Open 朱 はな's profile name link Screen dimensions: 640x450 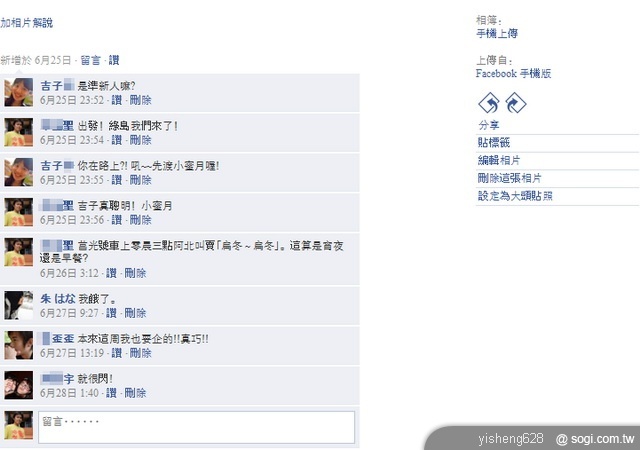[58, 299]
